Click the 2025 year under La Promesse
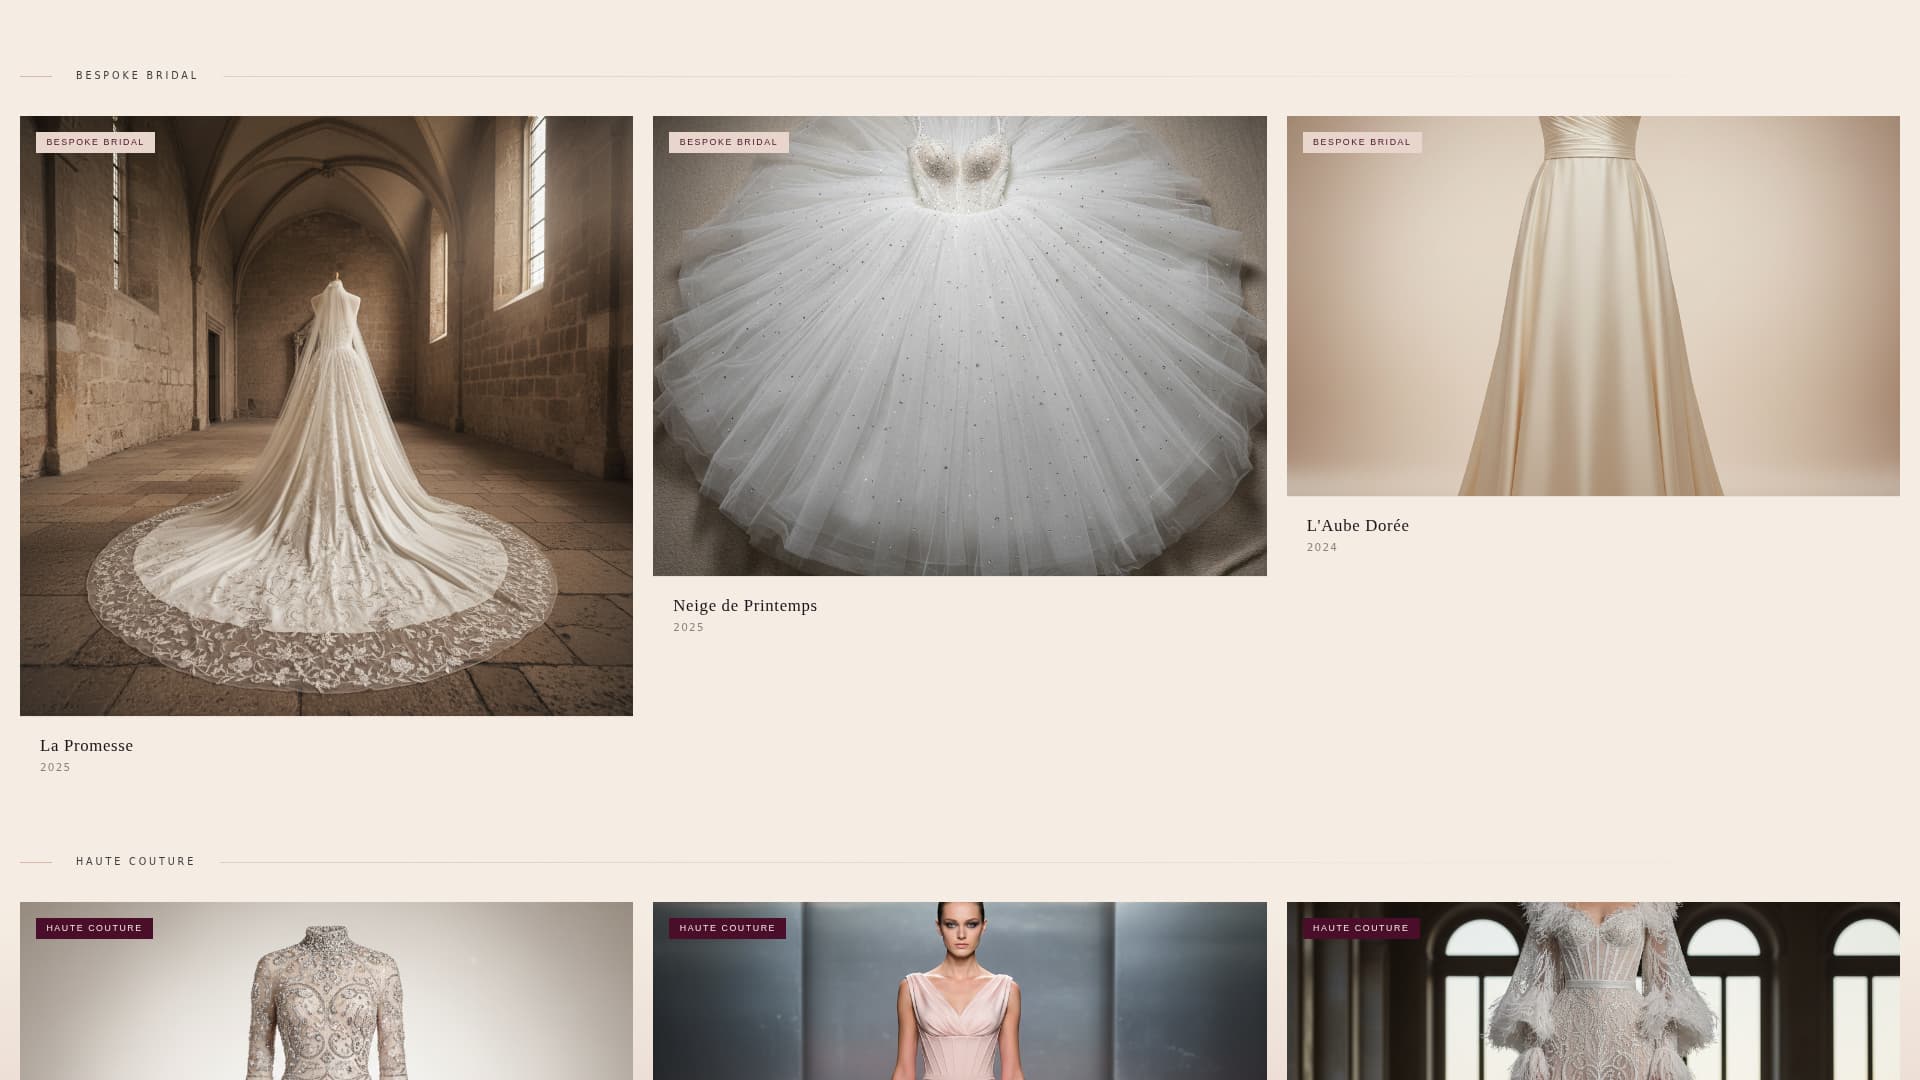Image resolution: width=1920 pixels, height=1080 pixels. coord(55,768)
